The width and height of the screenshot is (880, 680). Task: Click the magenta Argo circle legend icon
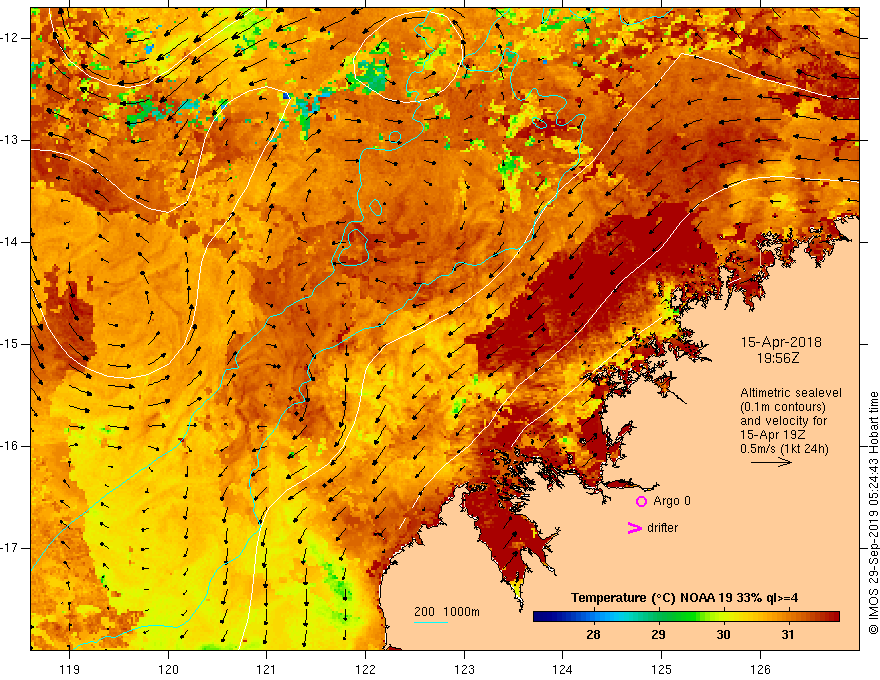pyautogui.click(x=641, y=502)
